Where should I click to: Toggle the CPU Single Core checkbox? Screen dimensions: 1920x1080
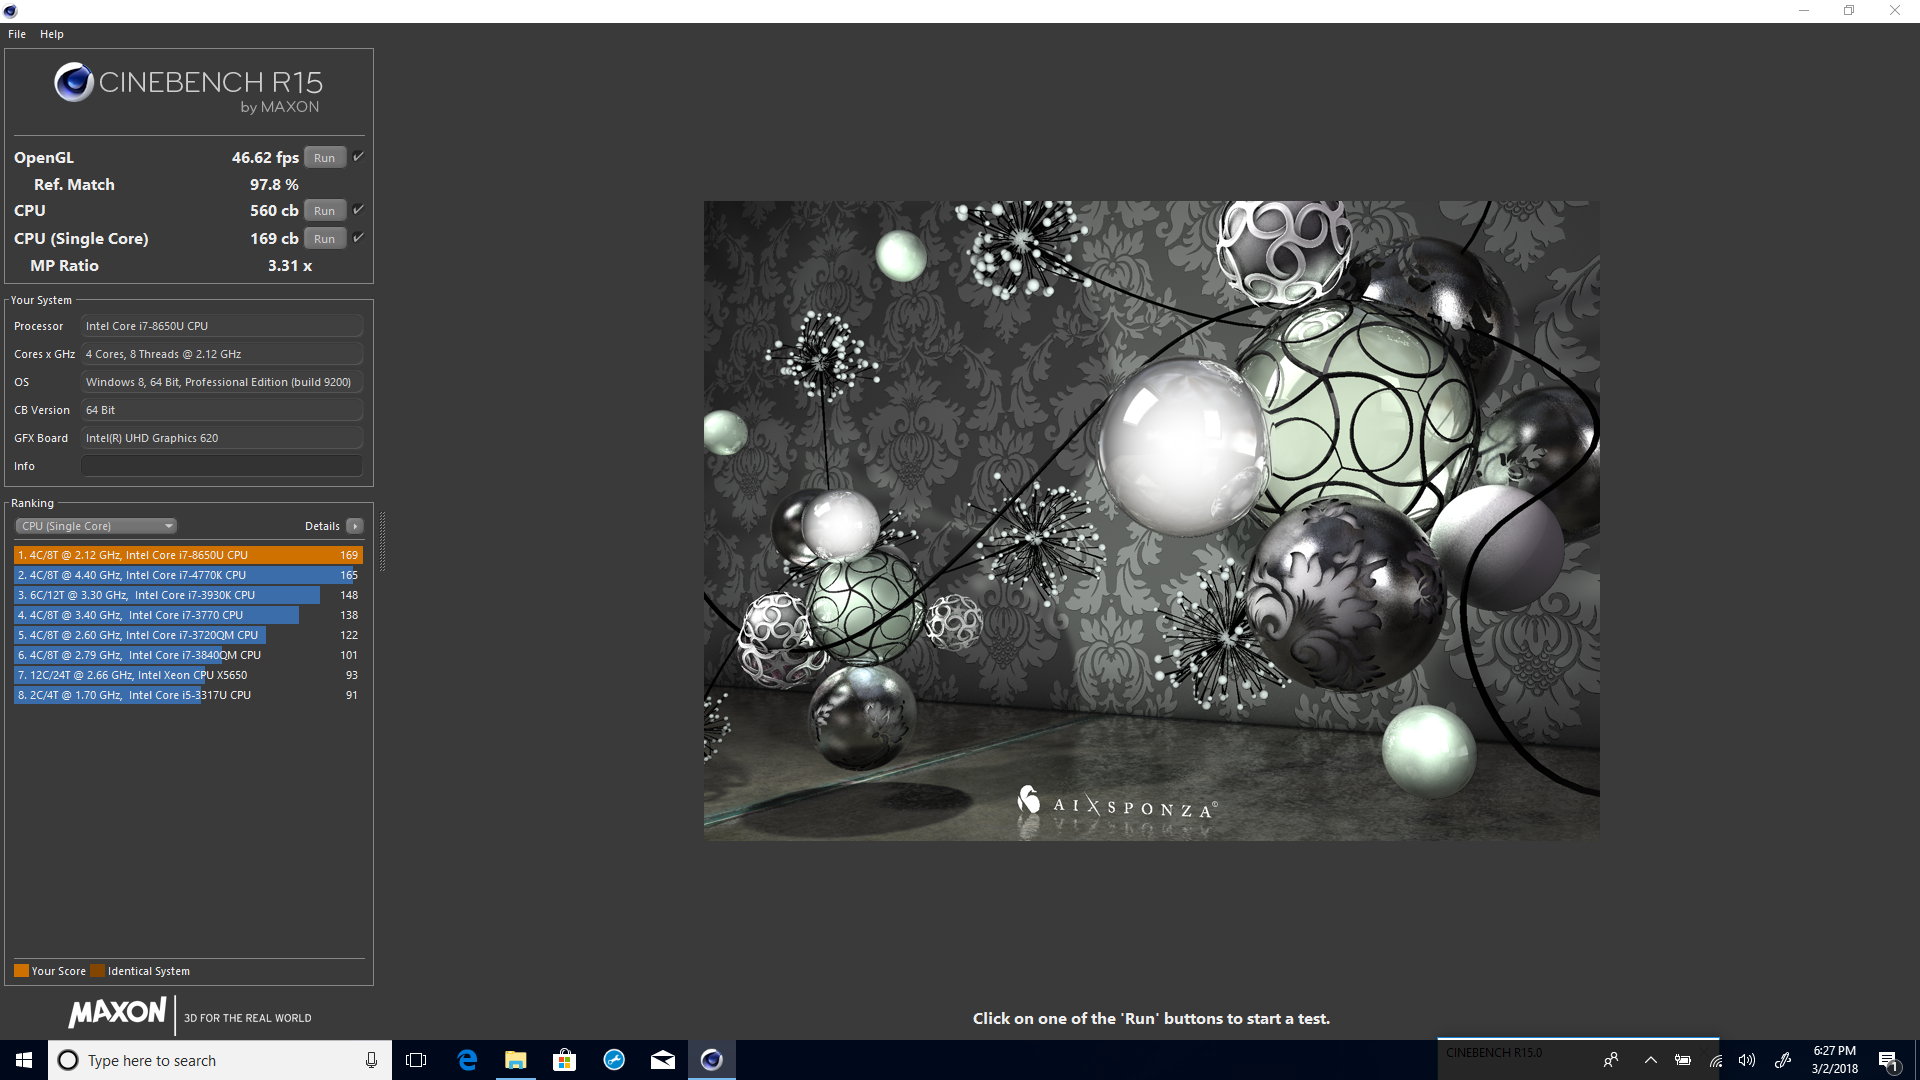tap(358, 238)
